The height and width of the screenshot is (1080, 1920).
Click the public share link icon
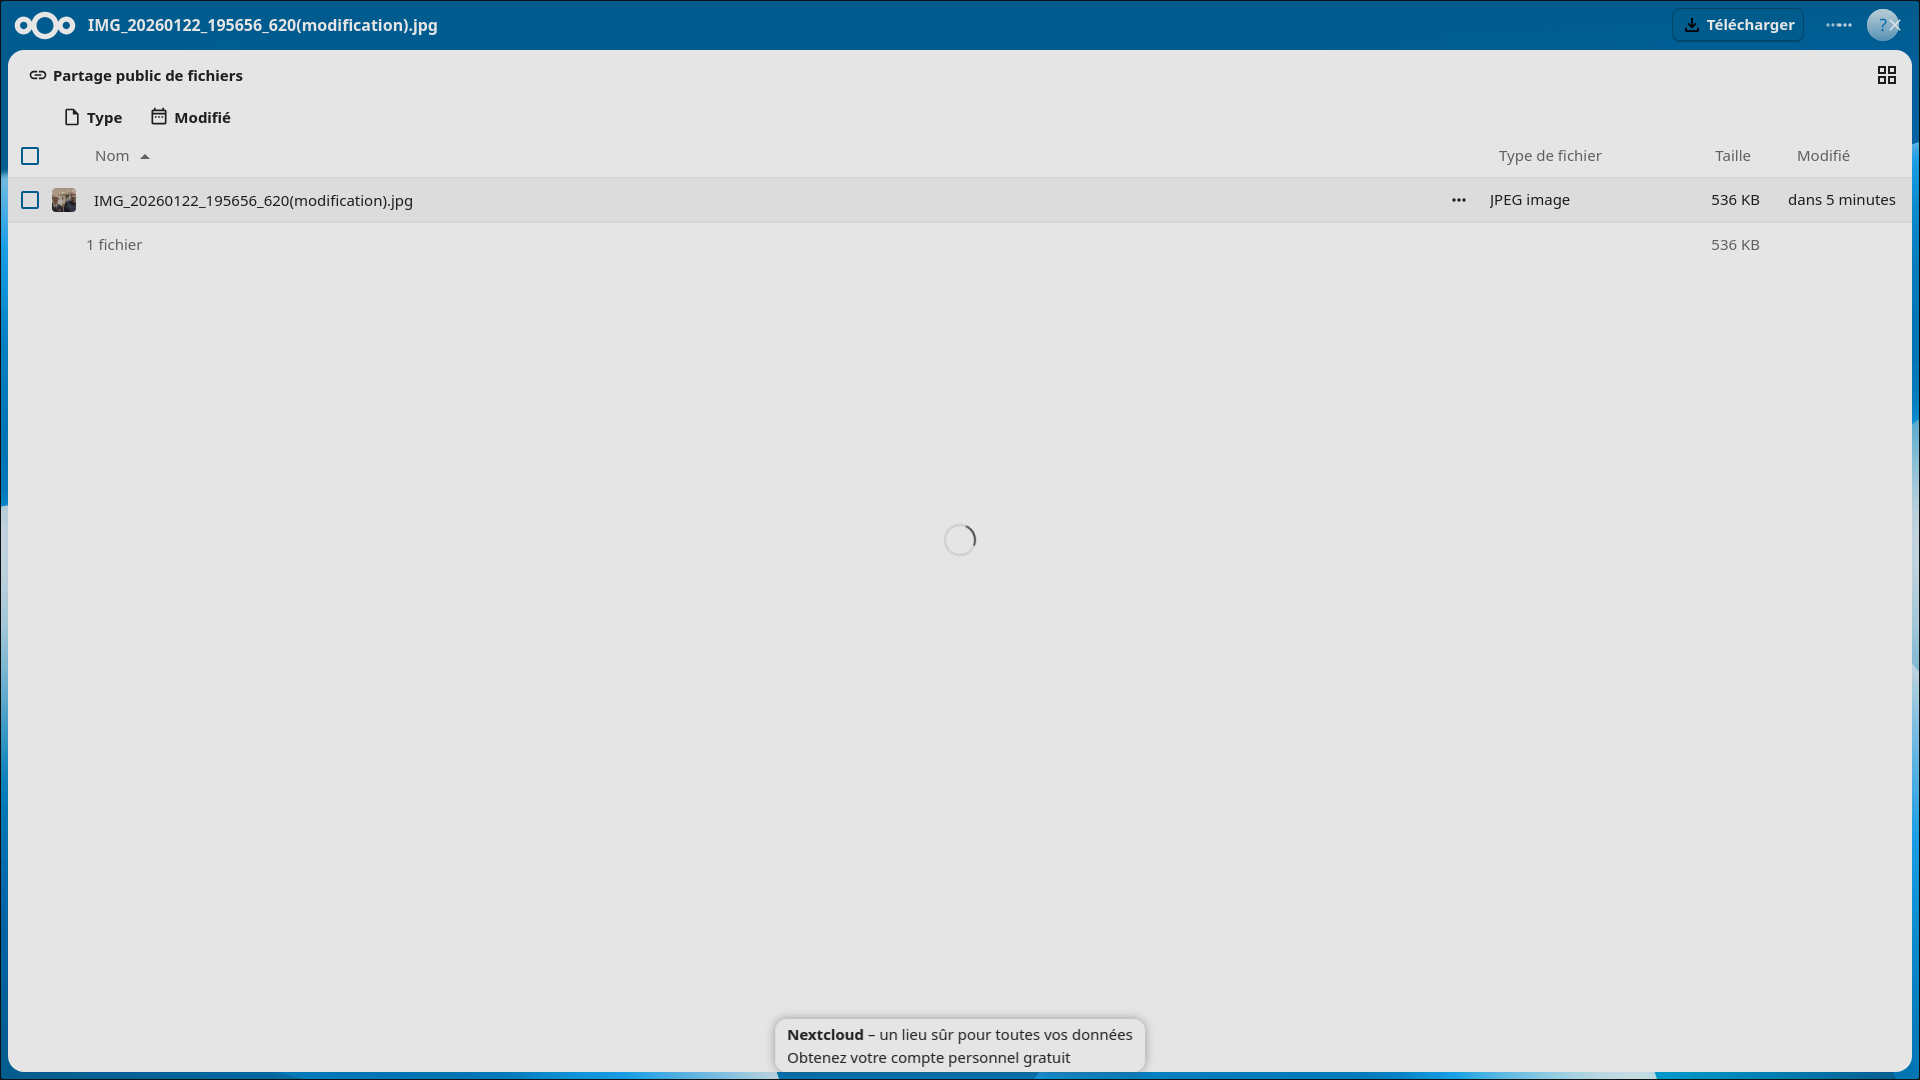coord(38,76)
